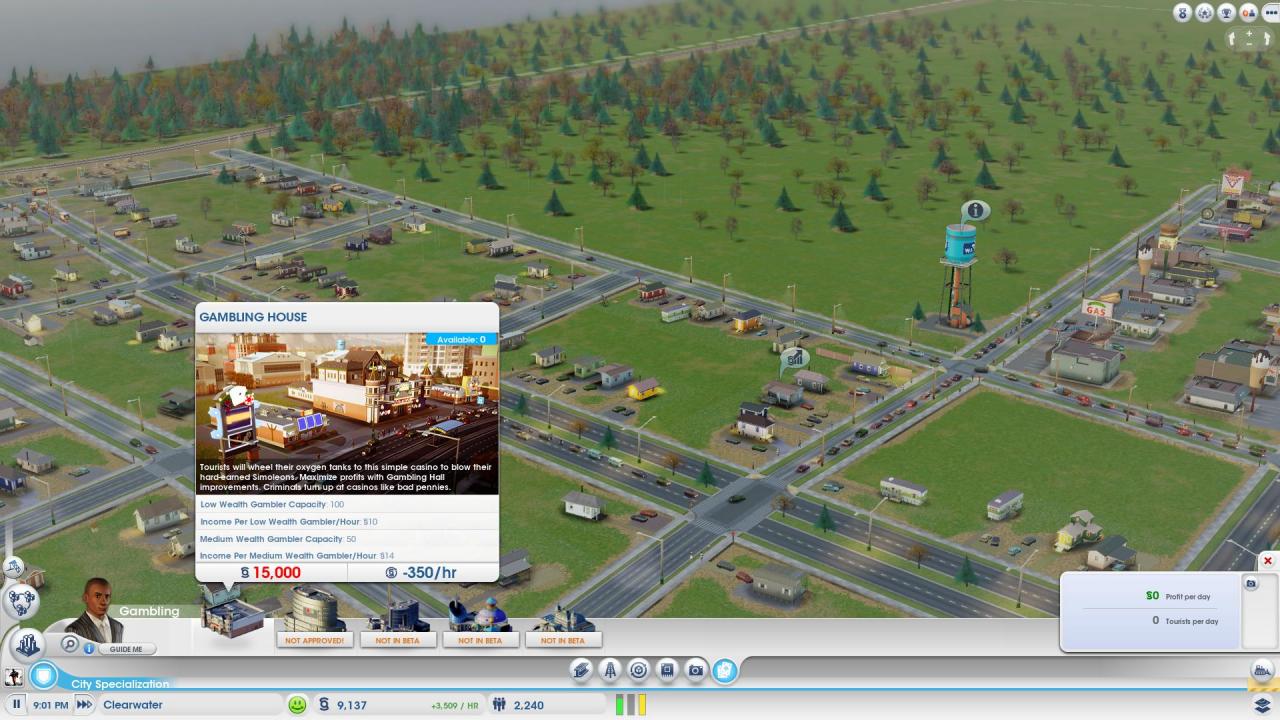Click the blue info icon near Guide Me
This screenshot has width=1280, height=720.
pos(89,648)
